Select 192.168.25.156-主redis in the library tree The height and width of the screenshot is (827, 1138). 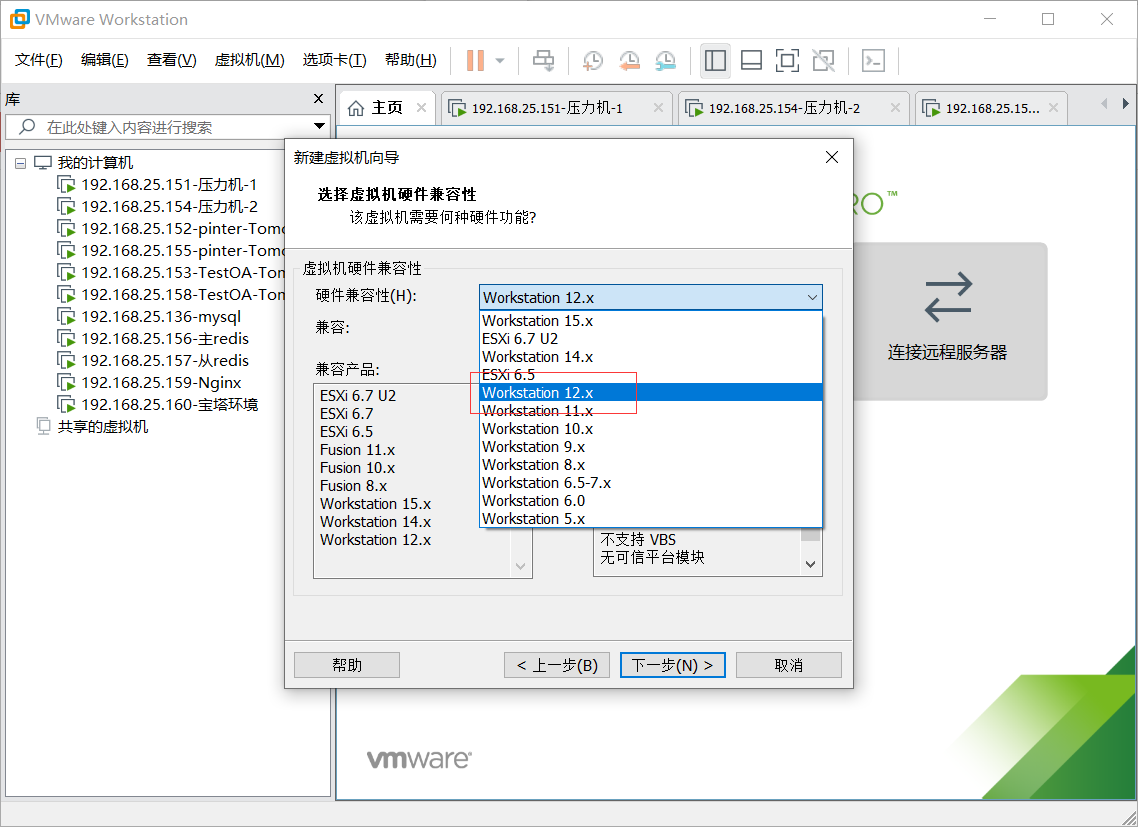(x=165, y=338)
